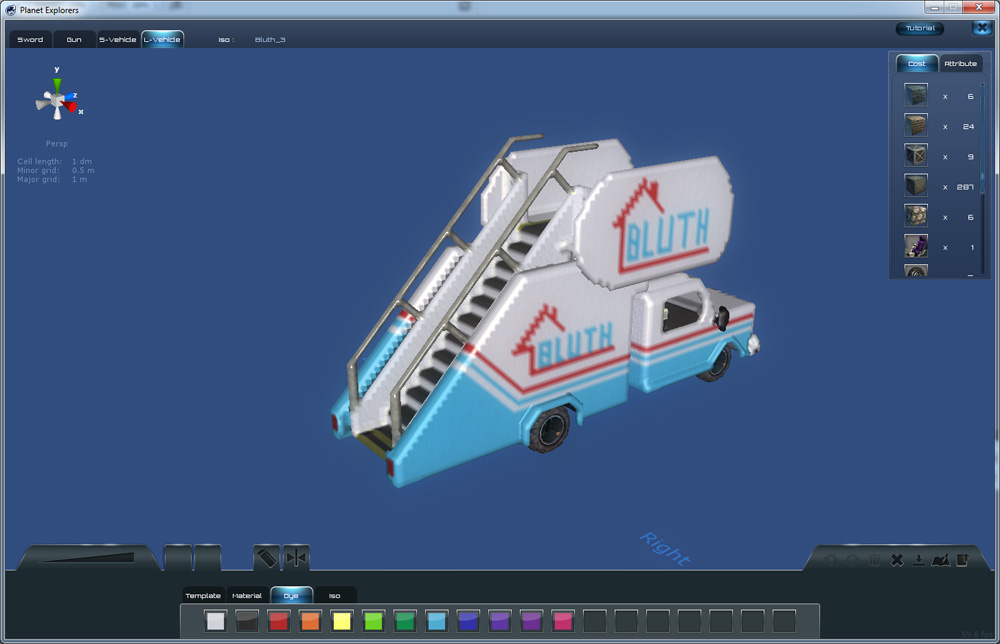Open the Template tab
The image size is (1000, 644).
tap(203, 596)
